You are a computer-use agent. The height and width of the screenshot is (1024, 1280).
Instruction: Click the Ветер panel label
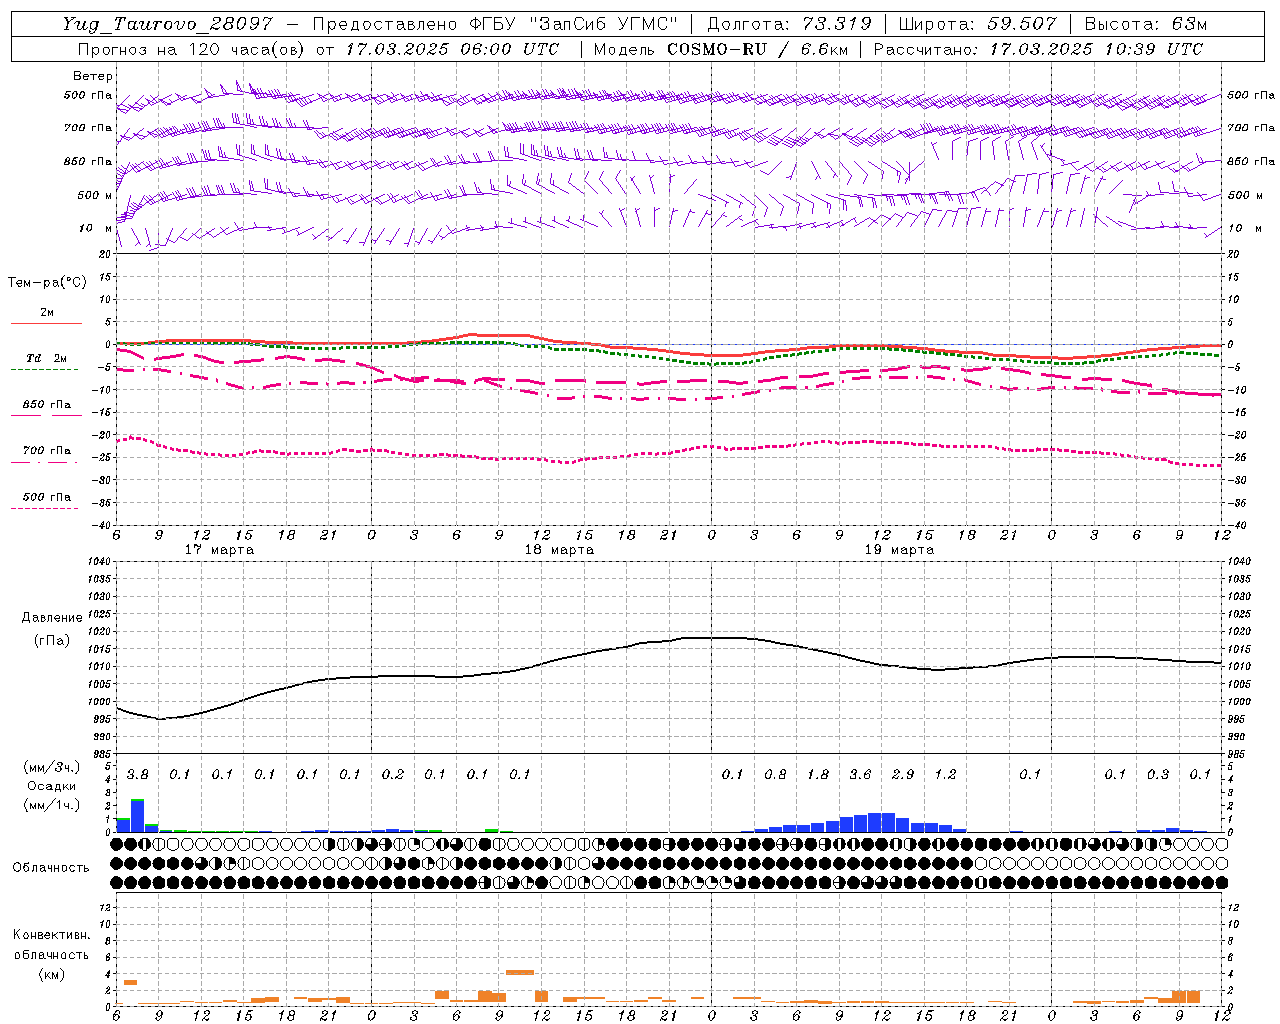[93, 76]
